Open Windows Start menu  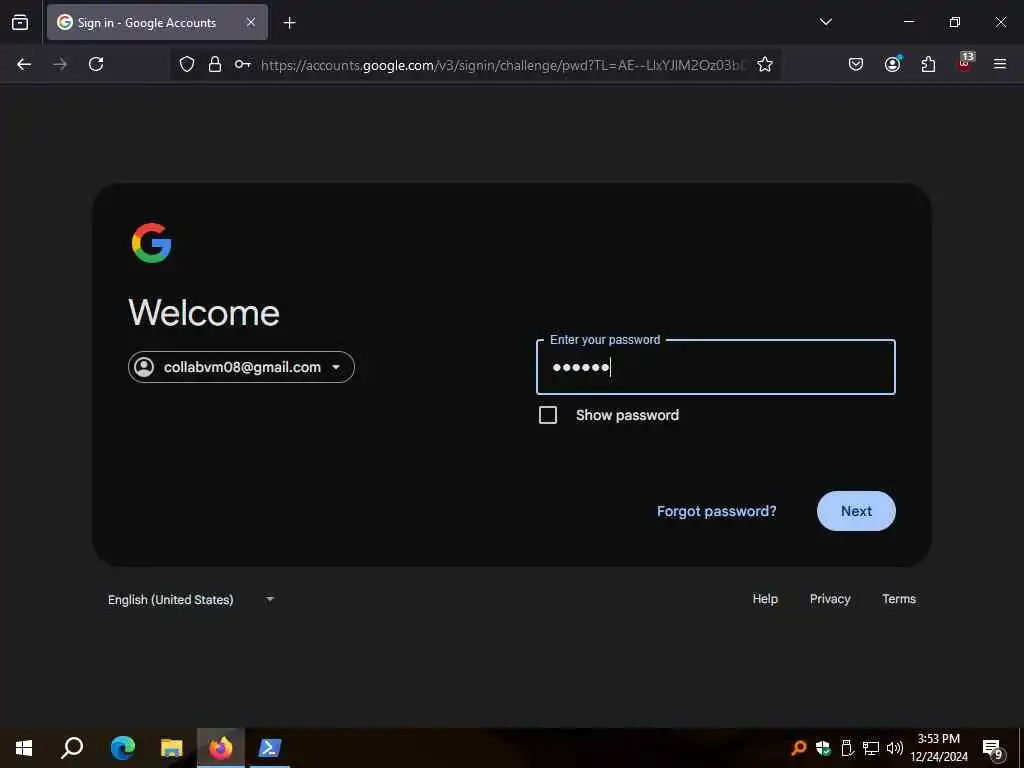24,748
